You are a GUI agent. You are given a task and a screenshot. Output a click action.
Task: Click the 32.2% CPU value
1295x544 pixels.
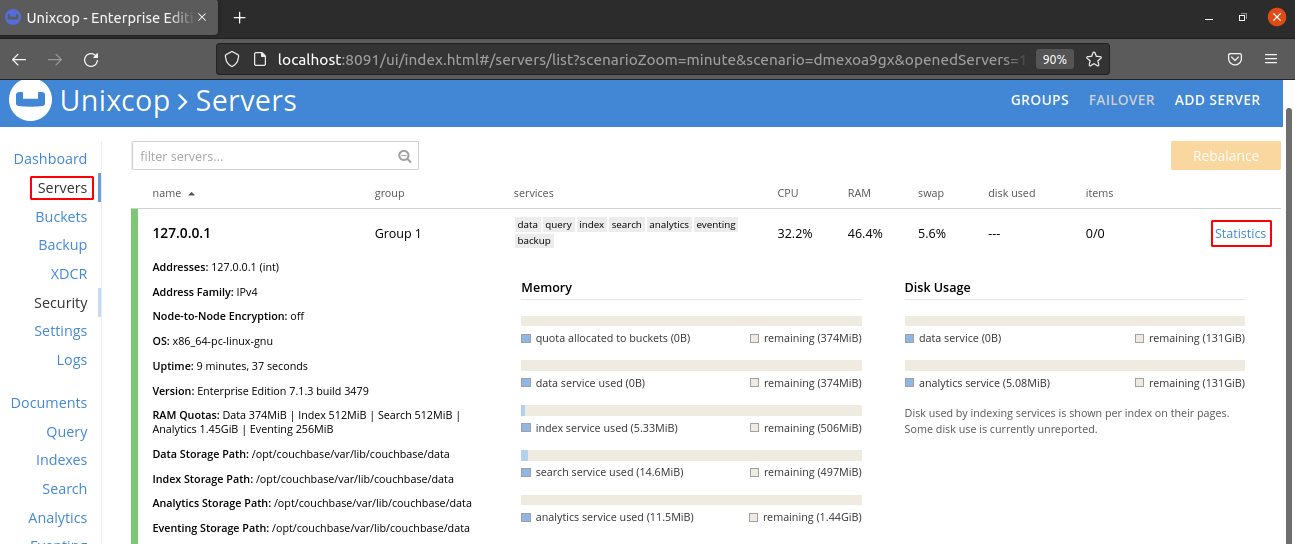coord(795,234)
